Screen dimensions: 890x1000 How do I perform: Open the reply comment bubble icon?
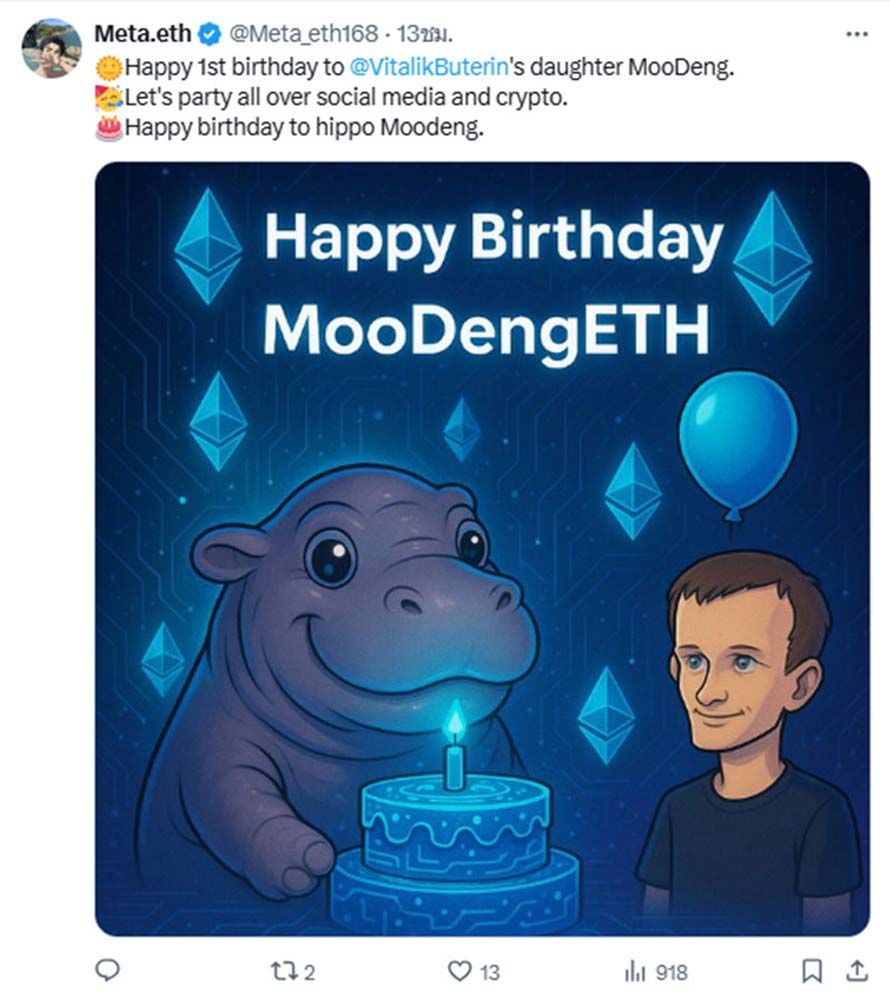107,971
